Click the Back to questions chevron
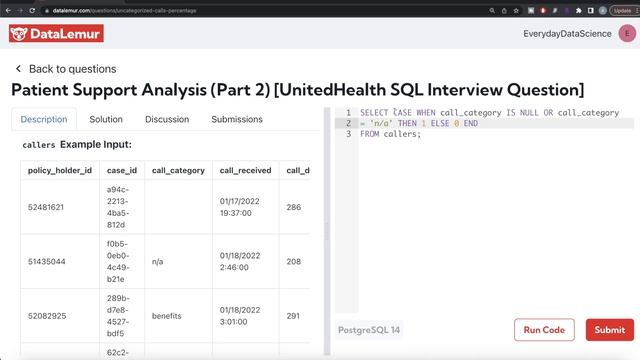Screen dimensions: 640x360 [18, 69]
